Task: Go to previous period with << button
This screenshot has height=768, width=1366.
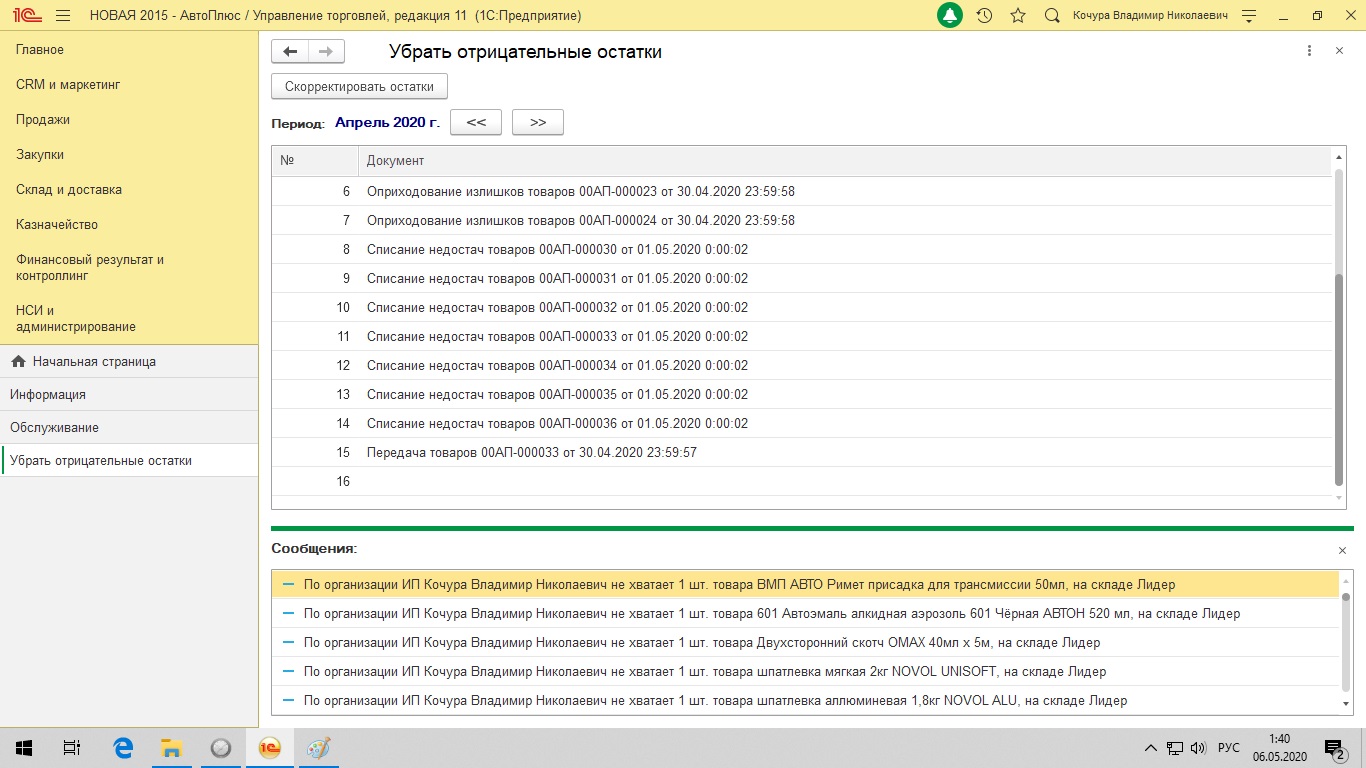Action: pyautogui.click(x=476, y=122)
